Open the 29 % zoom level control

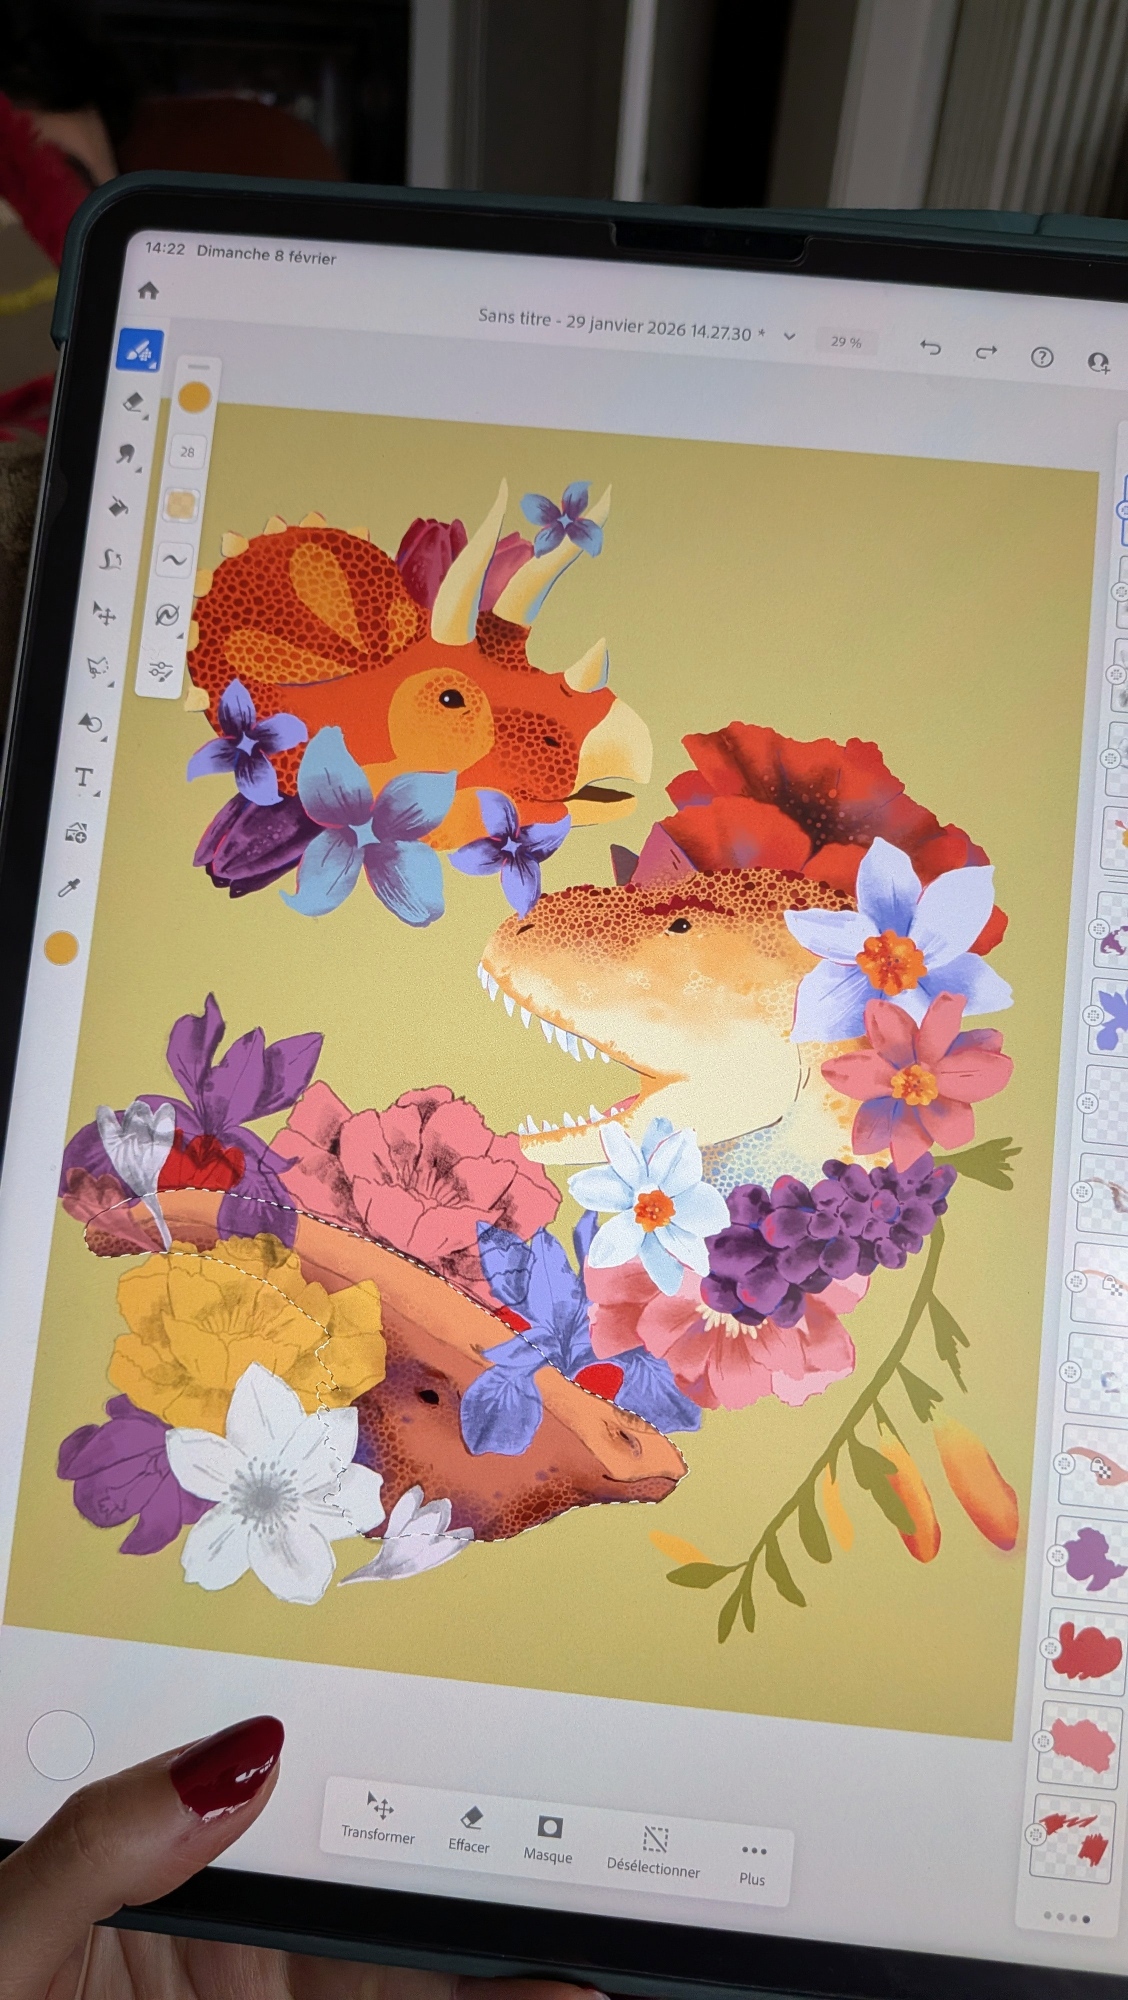point(846,342)
